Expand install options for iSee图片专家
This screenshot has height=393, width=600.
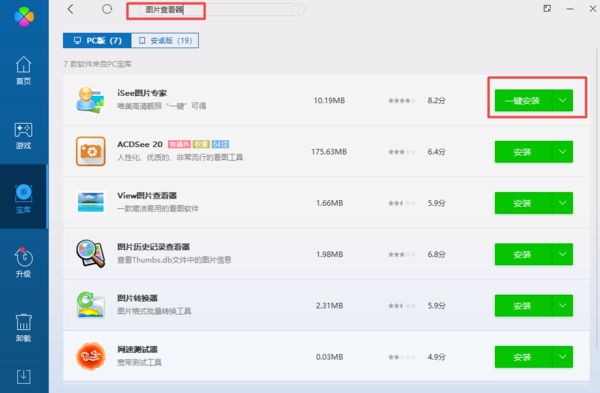[562, 101]
